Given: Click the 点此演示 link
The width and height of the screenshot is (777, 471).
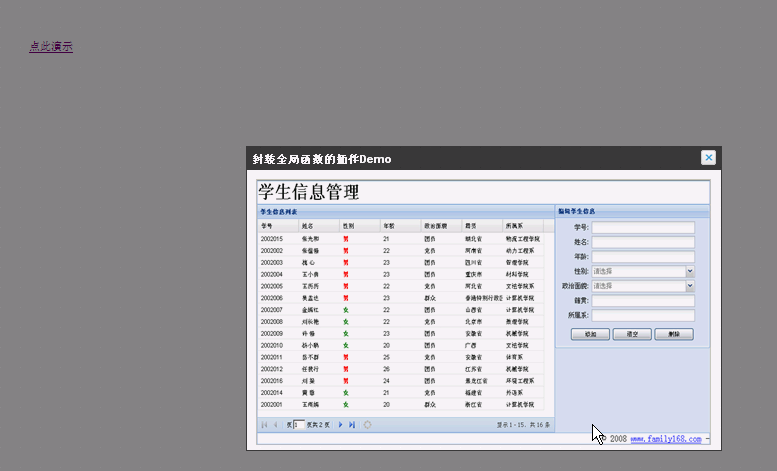Looking at the screenshot, I should pos(51,47).
